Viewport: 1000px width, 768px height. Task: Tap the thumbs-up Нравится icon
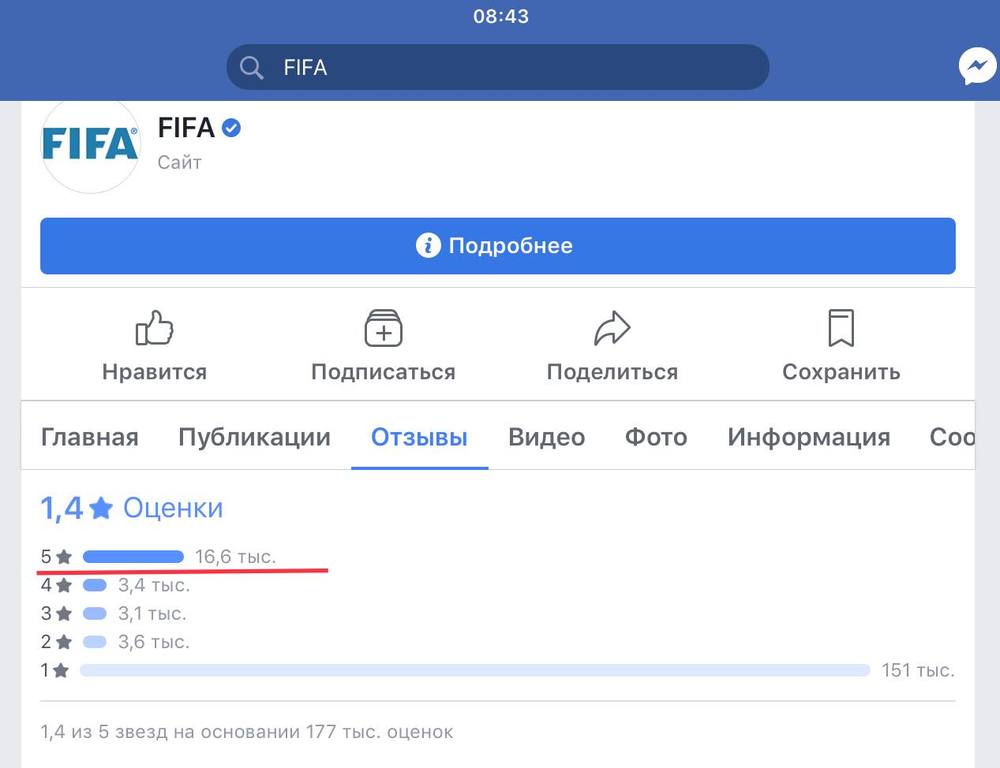(x=154, y=328)
